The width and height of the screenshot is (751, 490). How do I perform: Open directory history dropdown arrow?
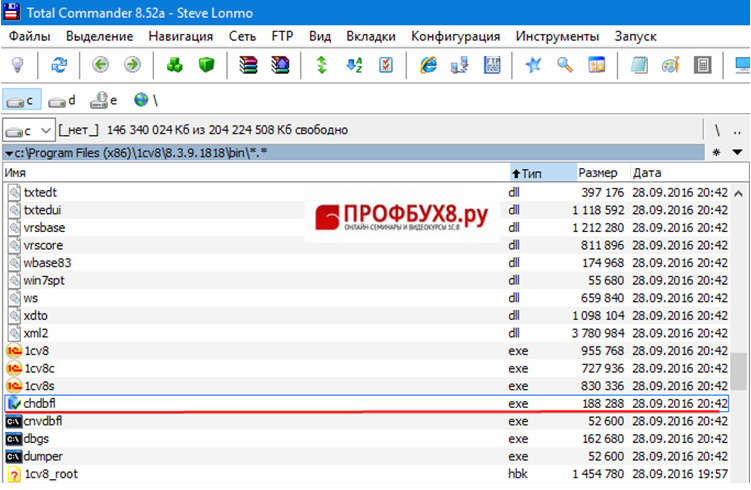tap(738, 152)
